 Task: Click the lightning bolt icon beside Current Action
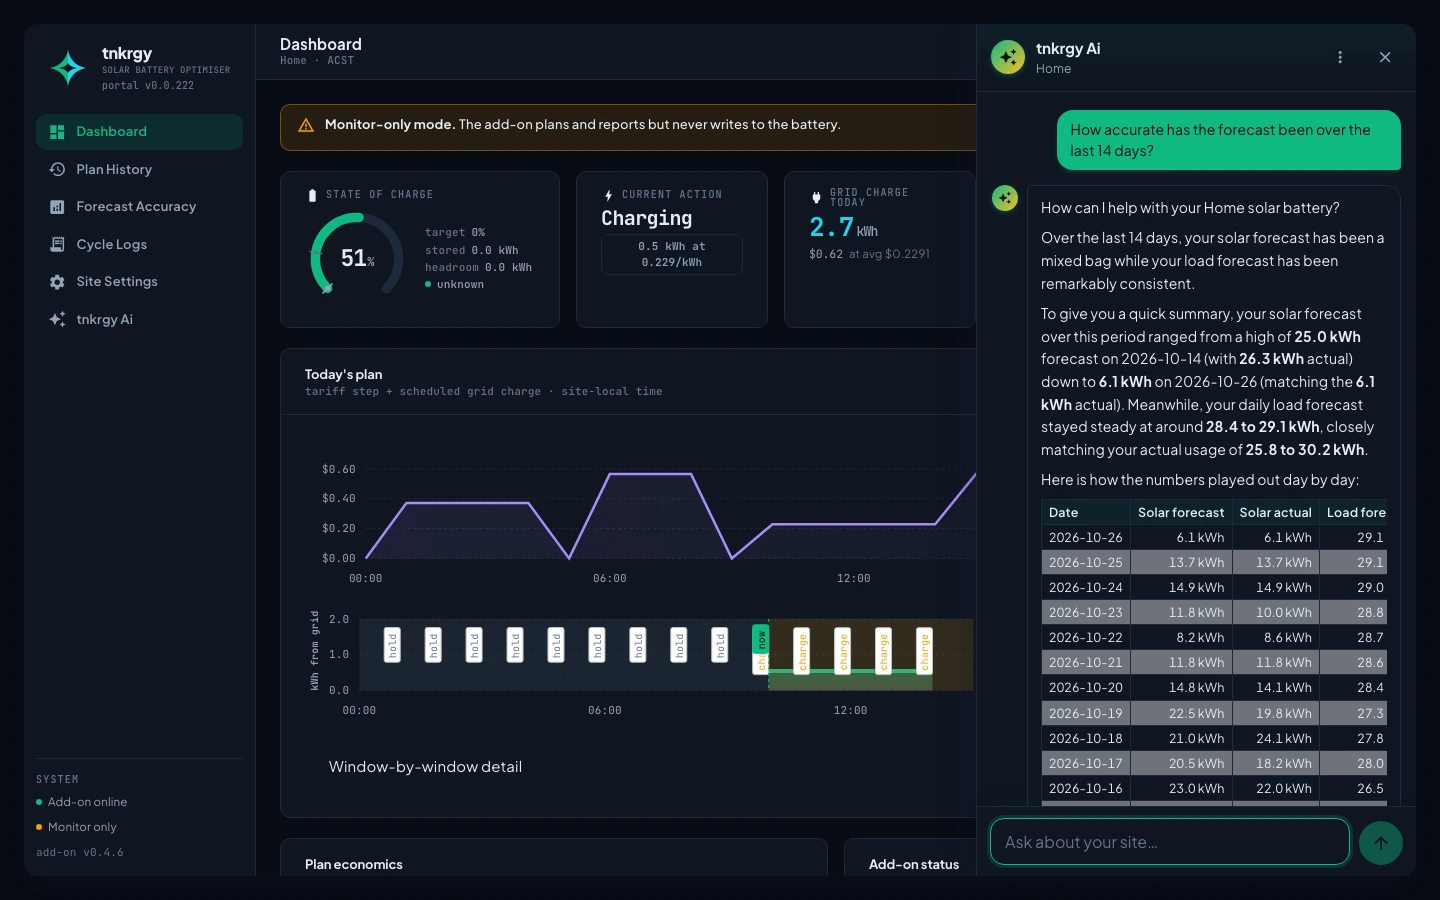608,195
